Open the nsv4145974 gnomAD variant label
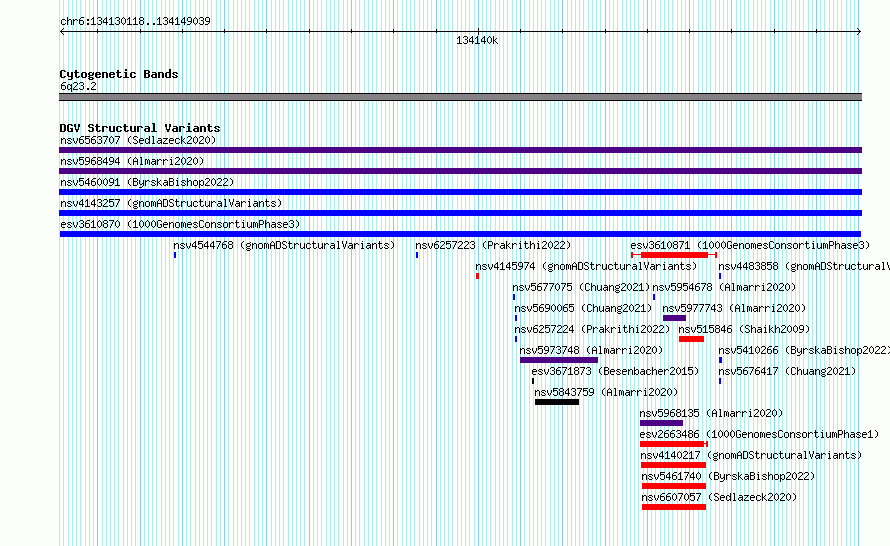The width and height of the screenshot is (890, 546). (586, 266)
